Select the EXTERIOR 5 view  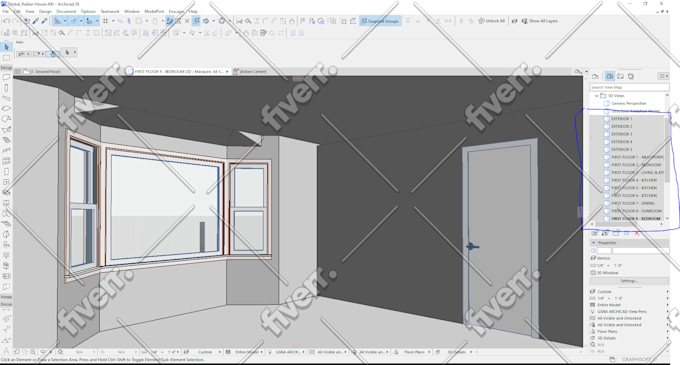621,149
